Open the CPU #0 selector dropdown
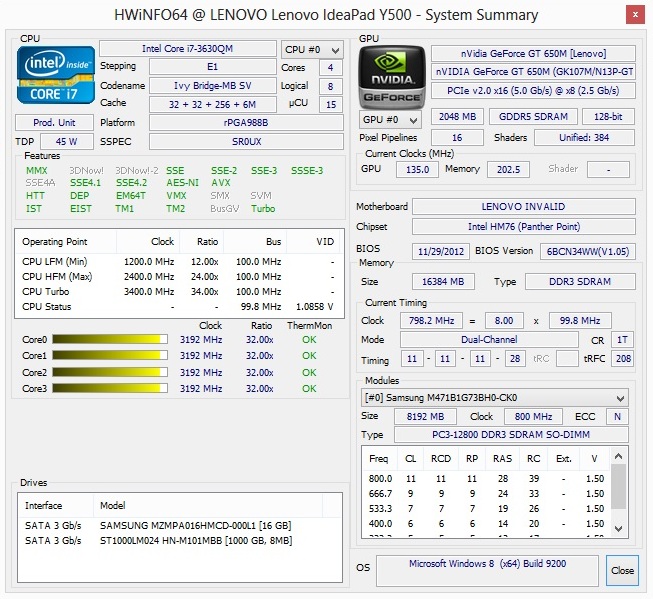 312,50
